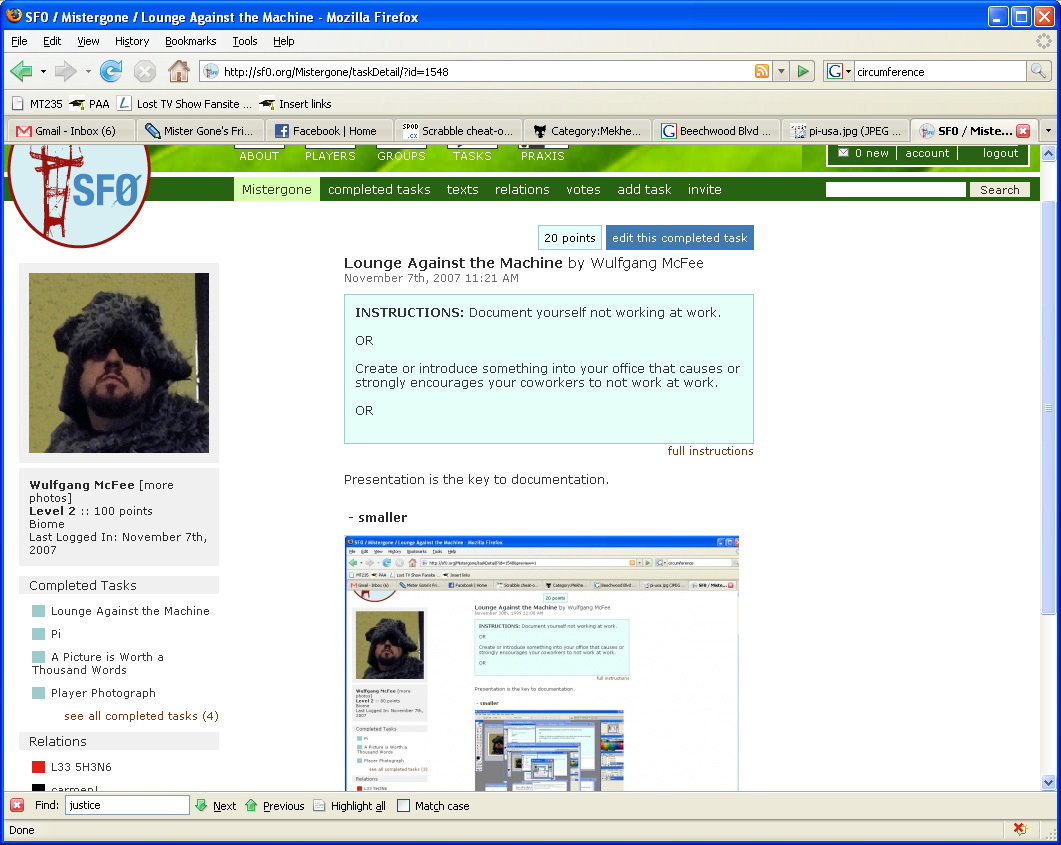Open the Help menu
Viewport: 1061px width, 845px height.
tap(284, 41)
